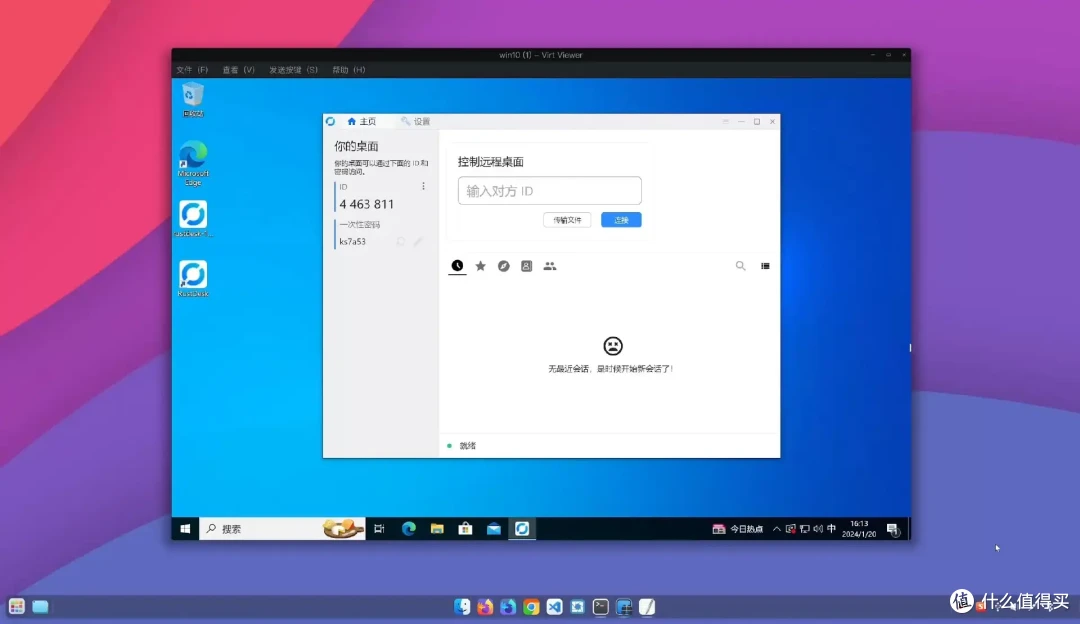Launch VS Code from the host dock
Screen dimensions: 1080x624
coord(554,606)
